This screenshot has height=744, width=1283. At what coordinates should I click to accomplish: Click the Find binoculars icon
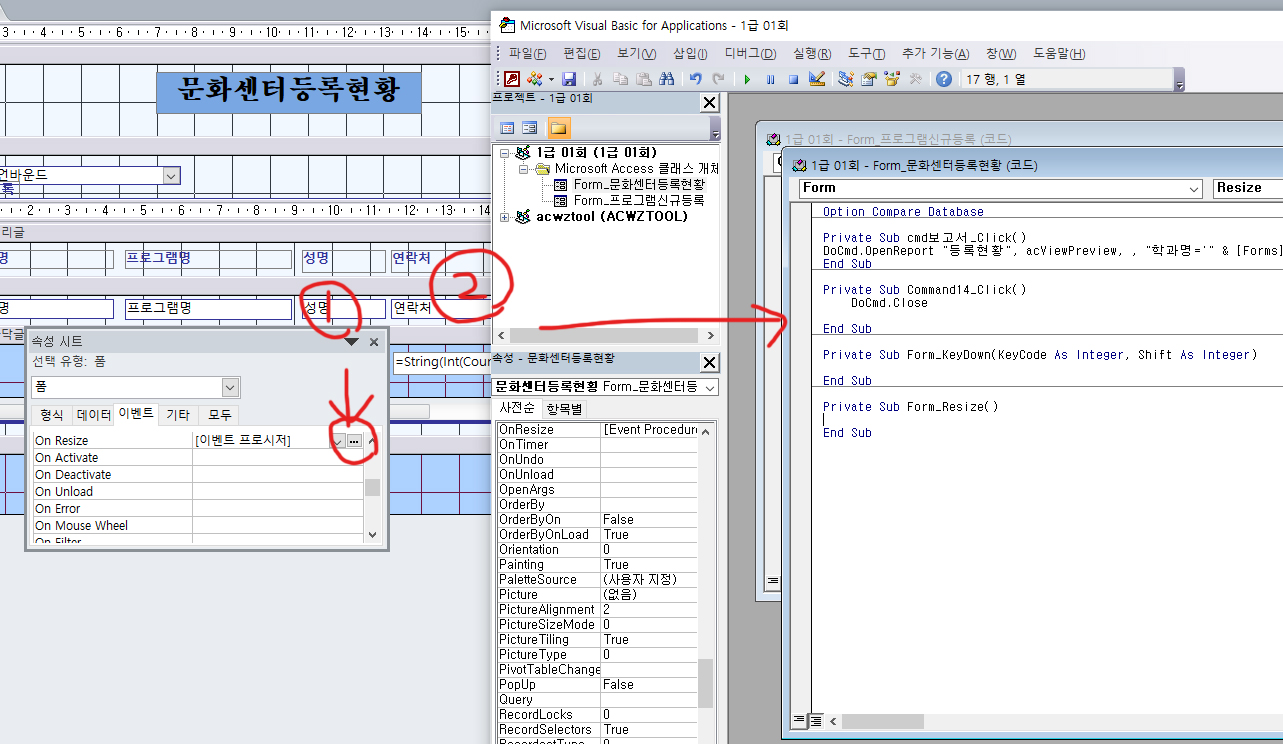tap(666, 79)
